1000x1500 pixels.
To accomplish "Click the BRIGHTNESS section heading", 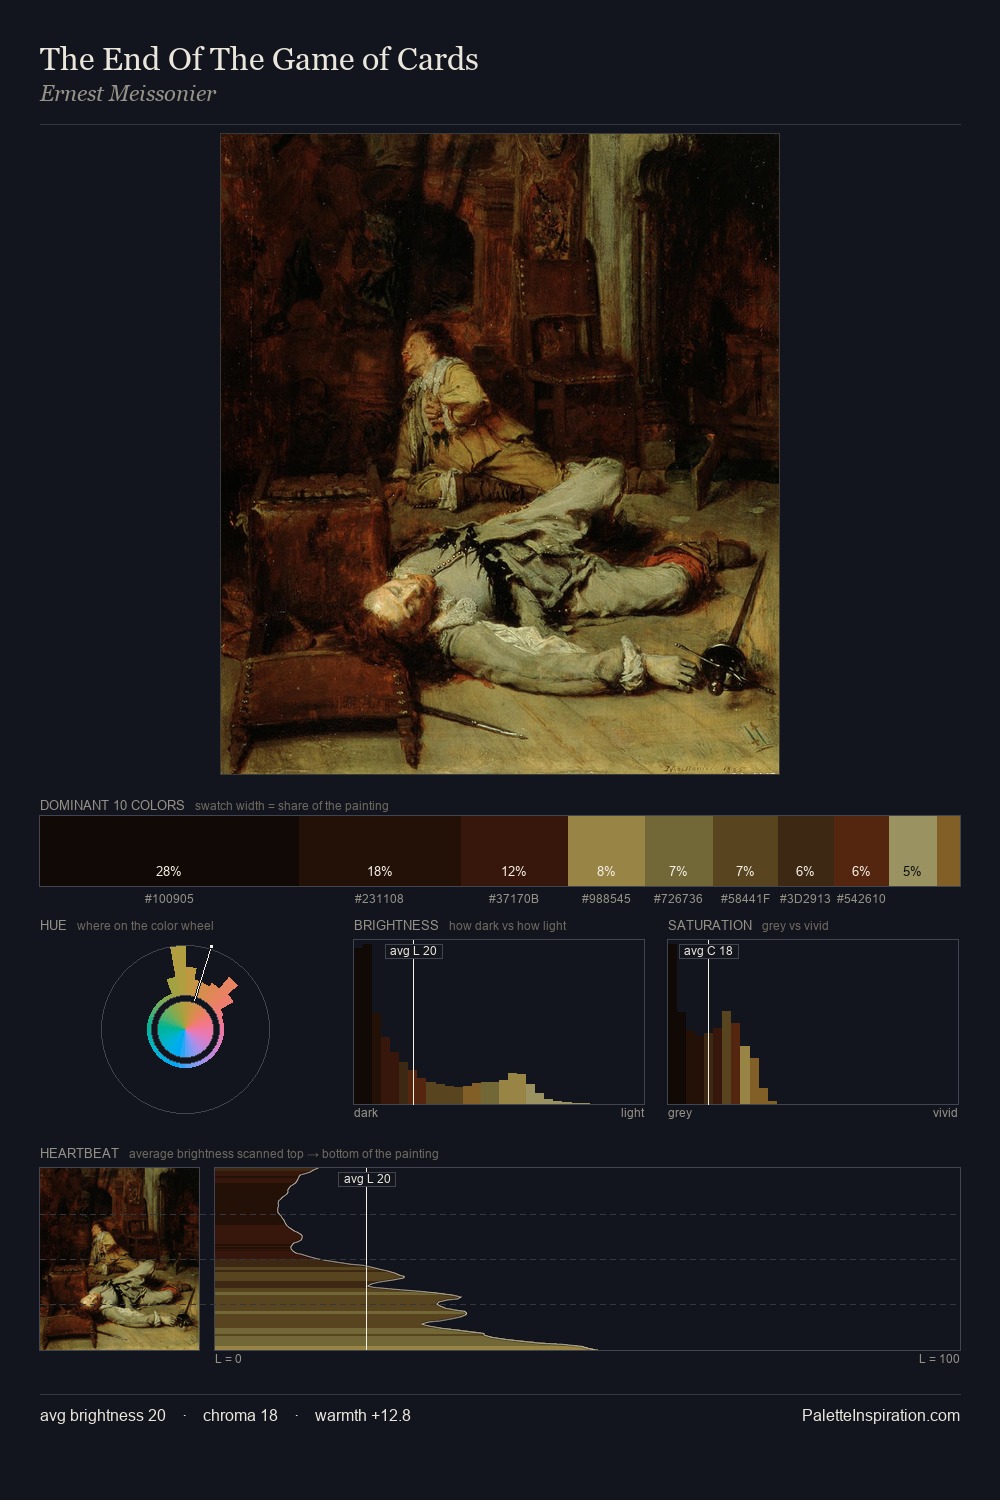I will point(396,925).
